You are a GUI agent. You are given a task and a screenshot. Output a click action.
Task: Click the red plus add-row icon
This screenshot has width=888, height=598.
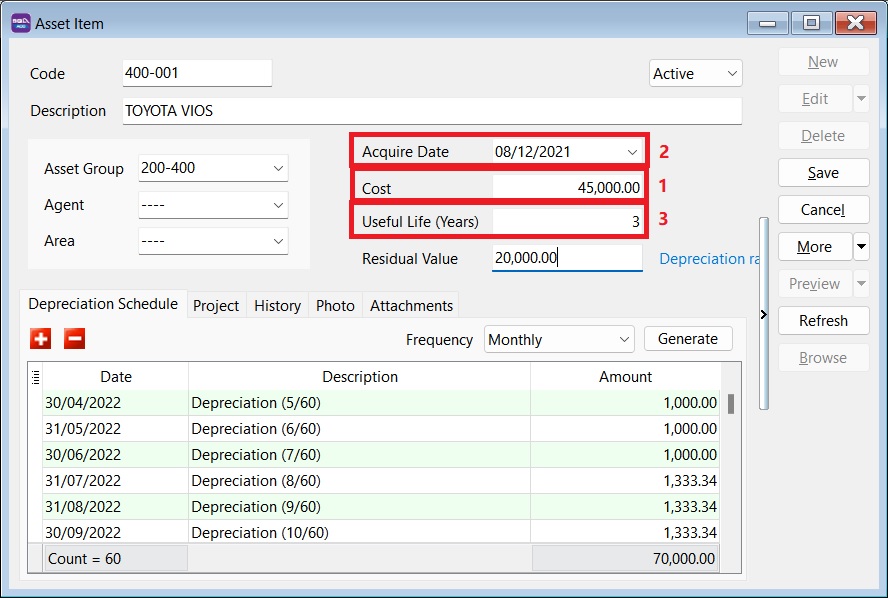click(41, 339)
